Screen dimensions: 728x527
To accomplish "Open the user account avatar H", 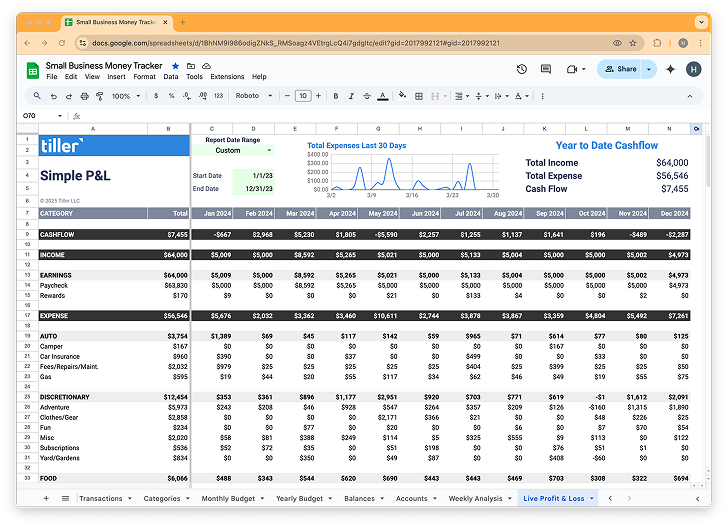I will [694, 69].
